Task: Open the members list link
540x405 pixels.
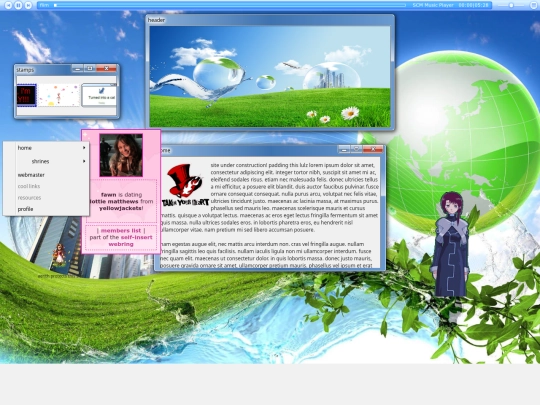Action: click(121, 230)
